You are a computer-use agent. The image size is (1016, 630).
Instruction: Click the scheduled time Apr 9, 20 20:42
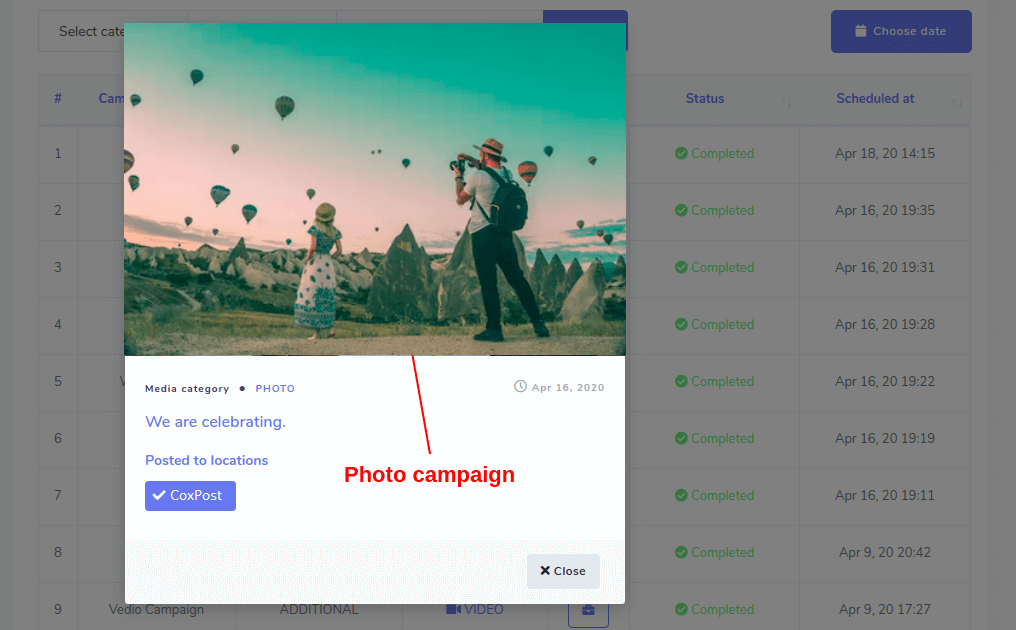(x=884, y=553)
